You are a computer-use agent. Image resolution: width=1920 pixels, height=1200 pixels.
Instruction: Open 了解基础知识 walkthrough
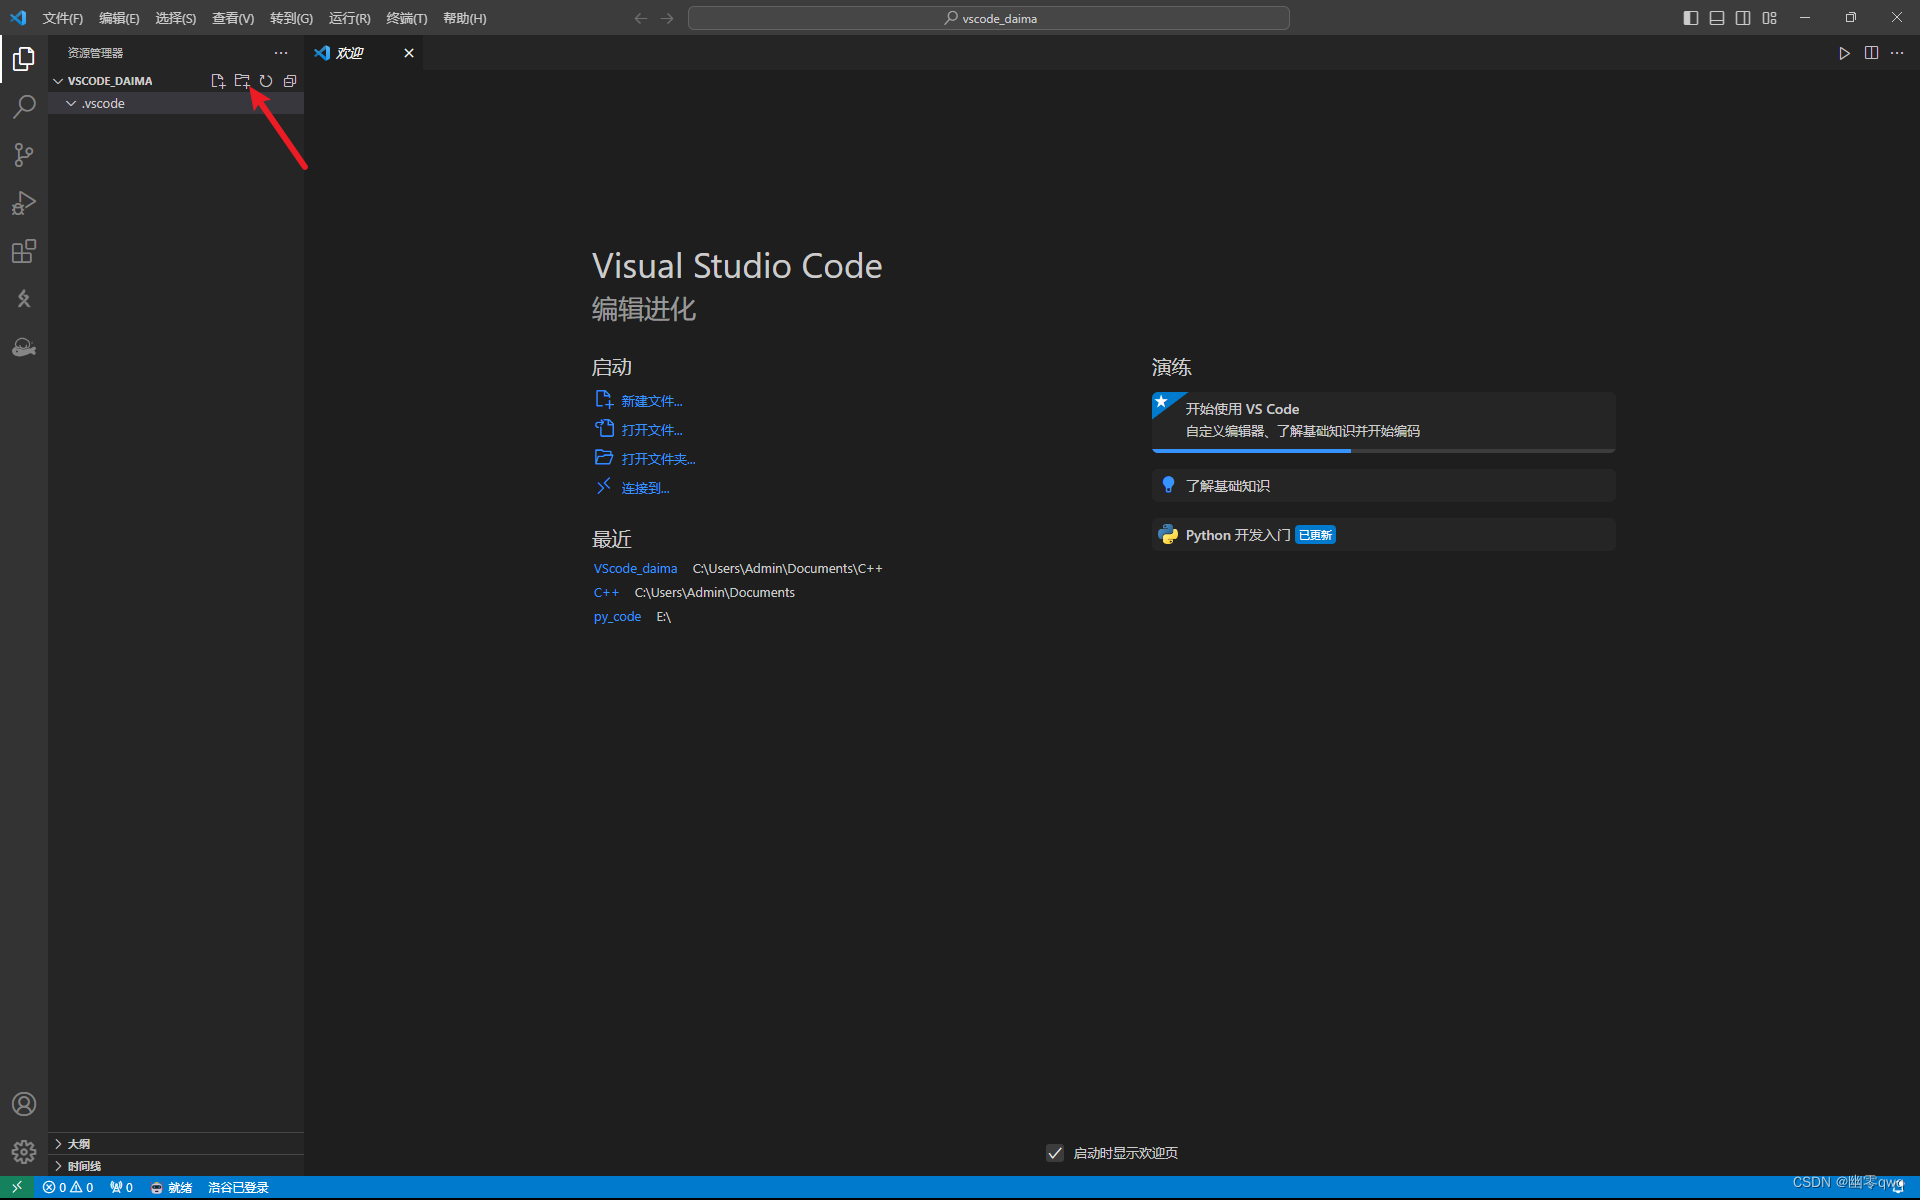(1383, 486)
